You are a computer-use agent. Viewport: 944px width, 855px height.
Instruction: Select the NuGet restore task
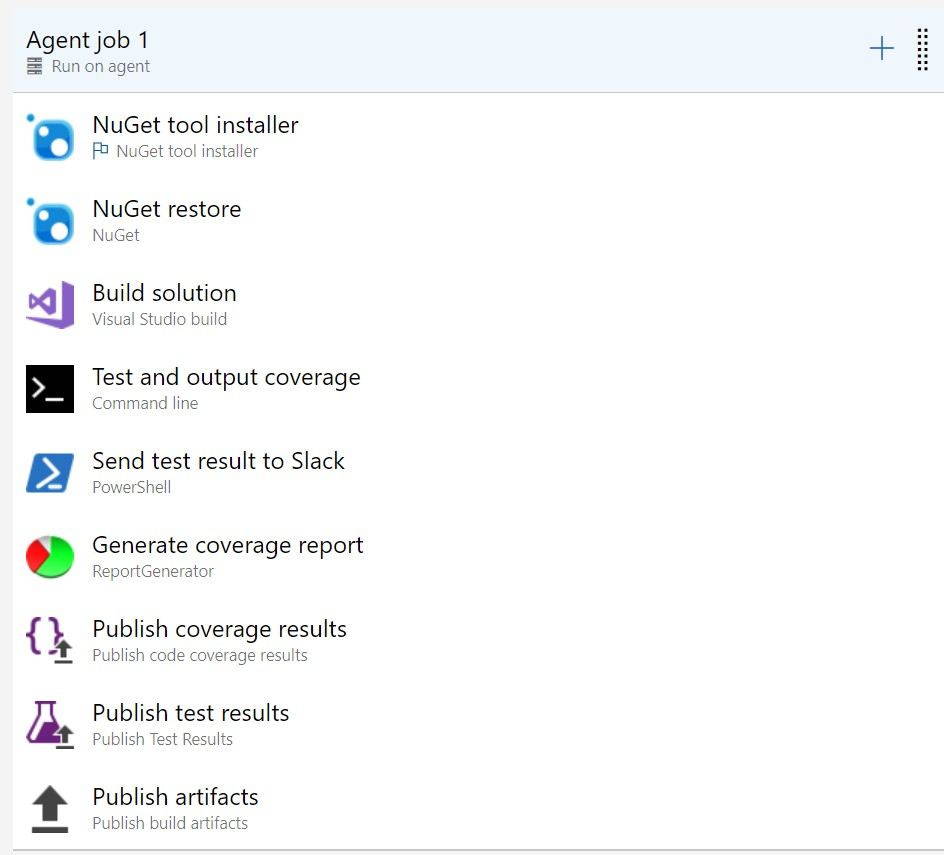(167, 210)
